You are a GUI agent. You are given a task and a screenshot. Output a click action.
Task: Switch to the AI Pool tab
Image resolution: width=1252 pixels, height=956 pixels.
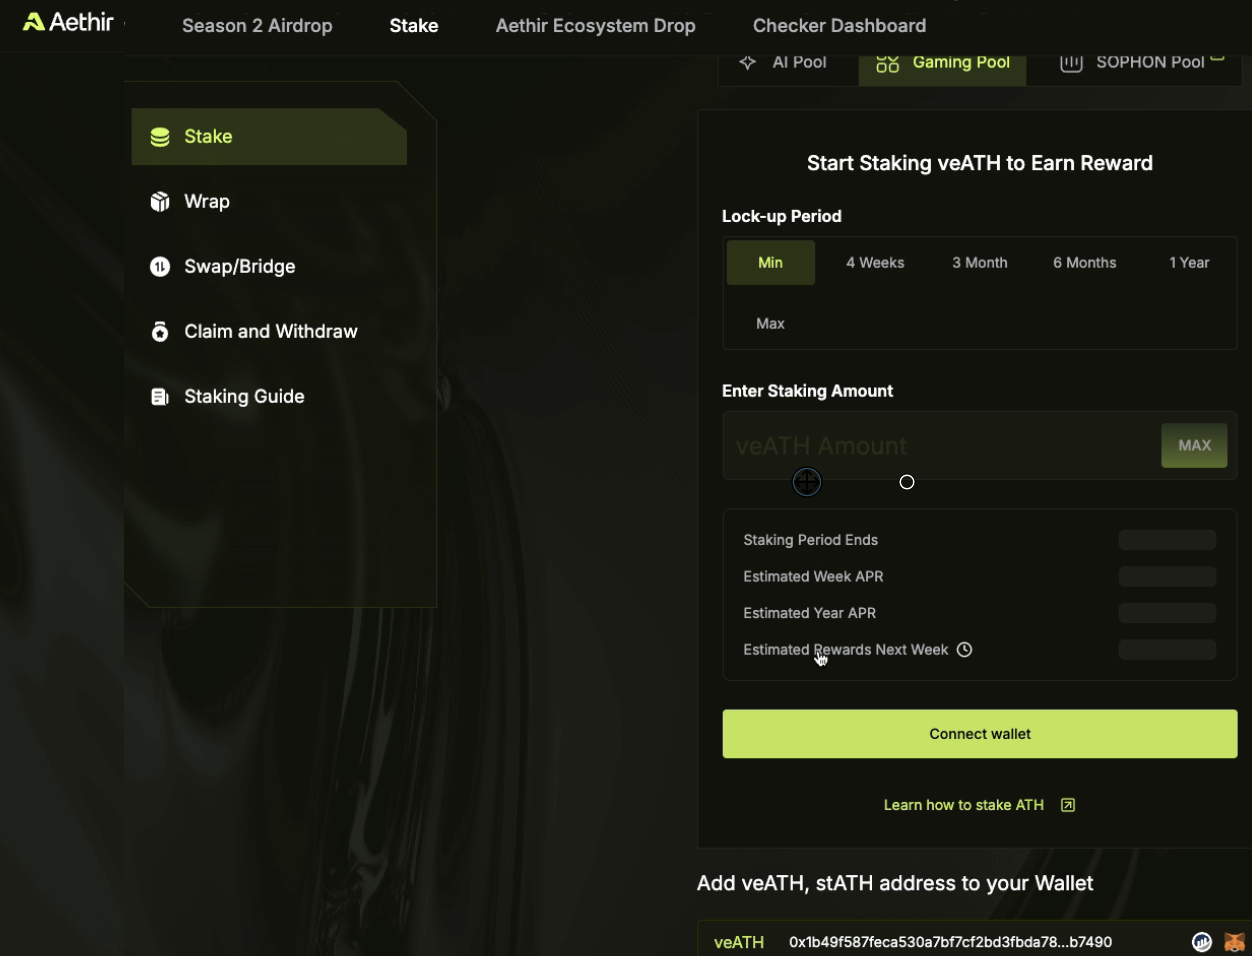pos(783,62)
